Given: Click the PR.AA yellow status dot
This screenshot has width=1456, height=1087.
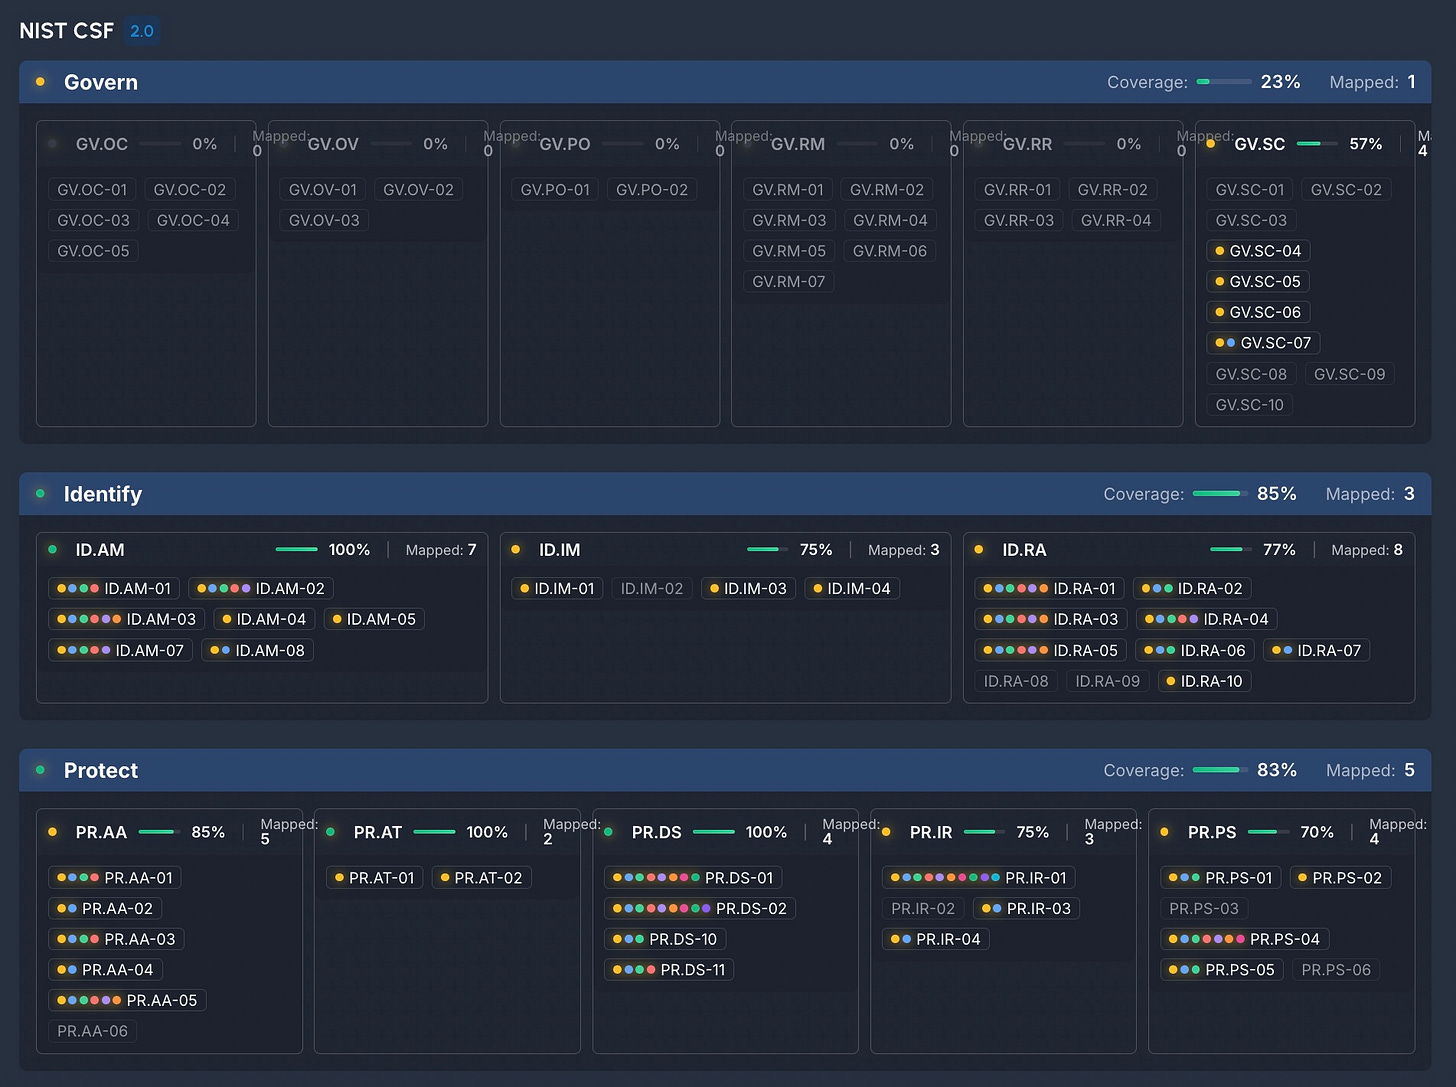Looking at the screenshot, I should coord(52,831).
